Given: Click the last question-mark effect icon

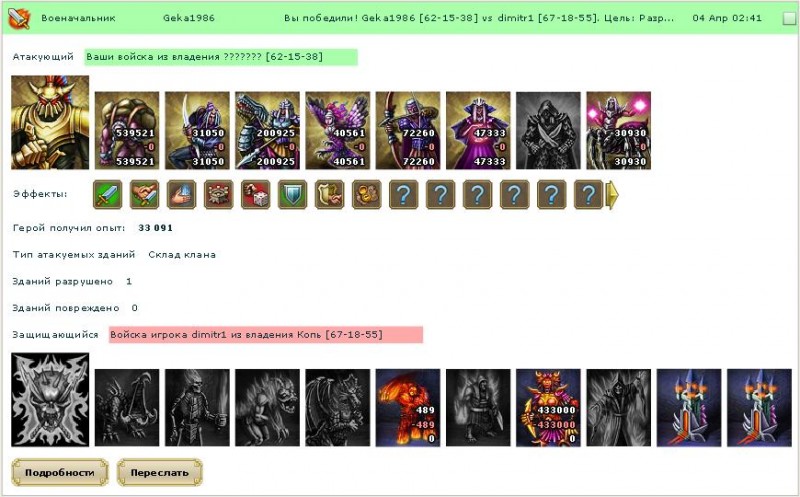Looking at the screenshot, I should [588, 194].
